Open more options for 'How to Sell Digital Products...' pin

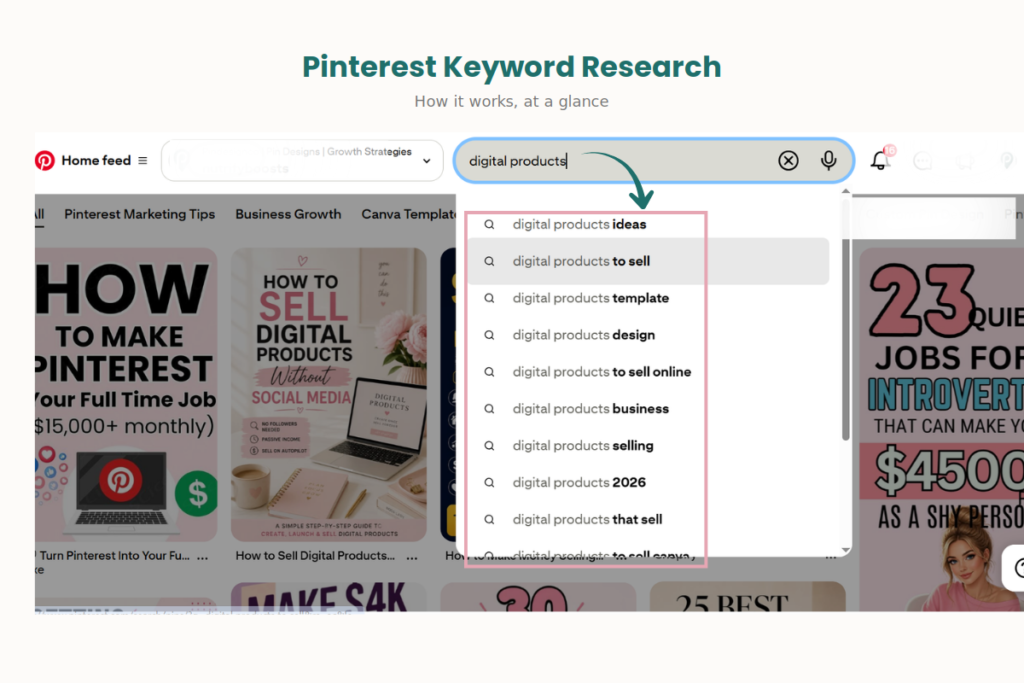(x=412, y=557)
